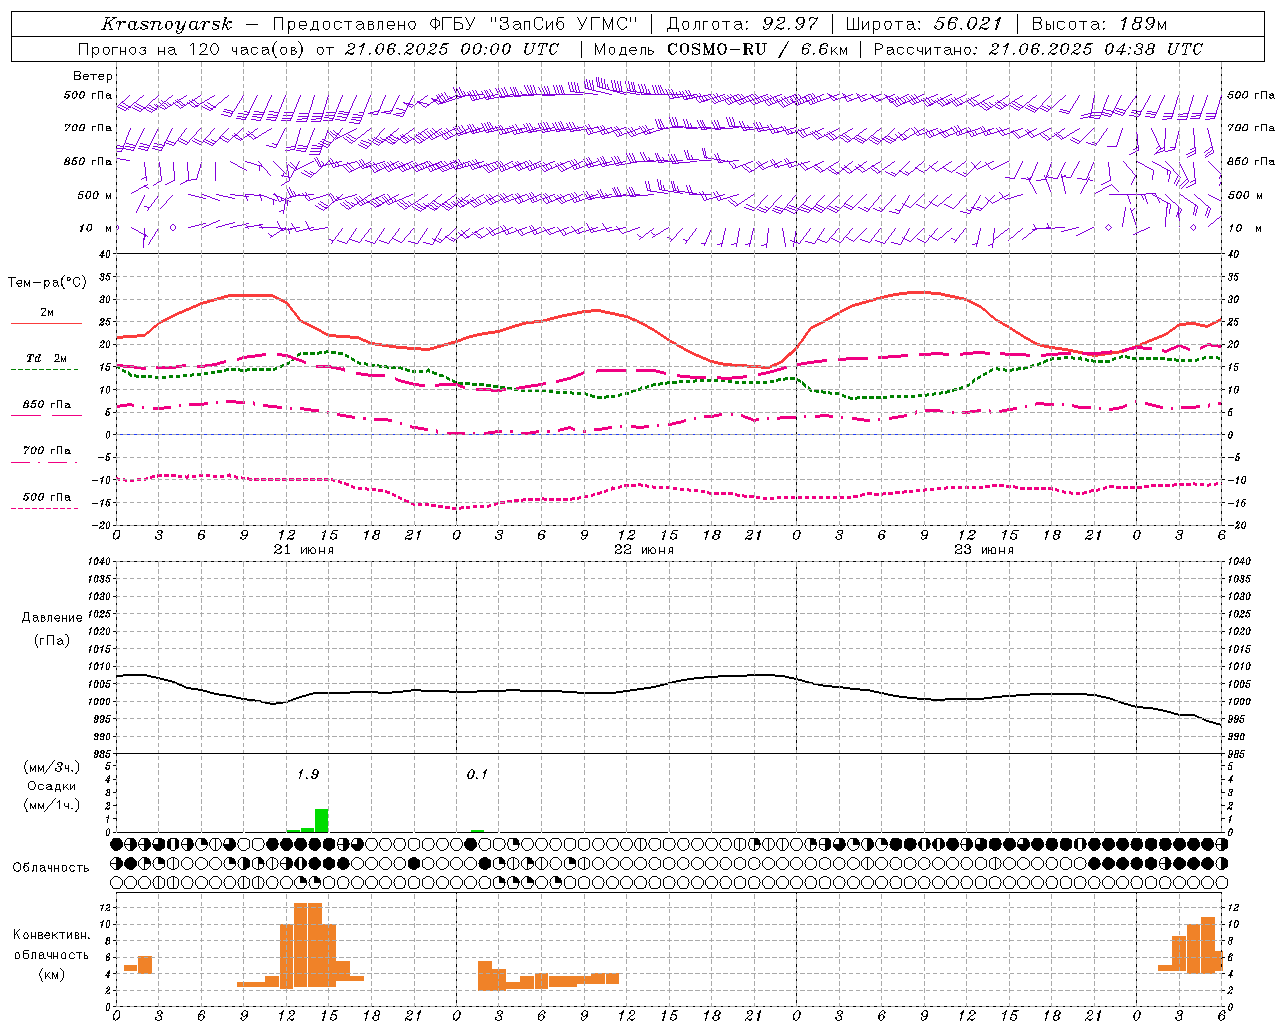This screenshot has width=1280, height=1024.
Task: Click the 'Высота: 189м' elevation field
Action: (1099, 24)
